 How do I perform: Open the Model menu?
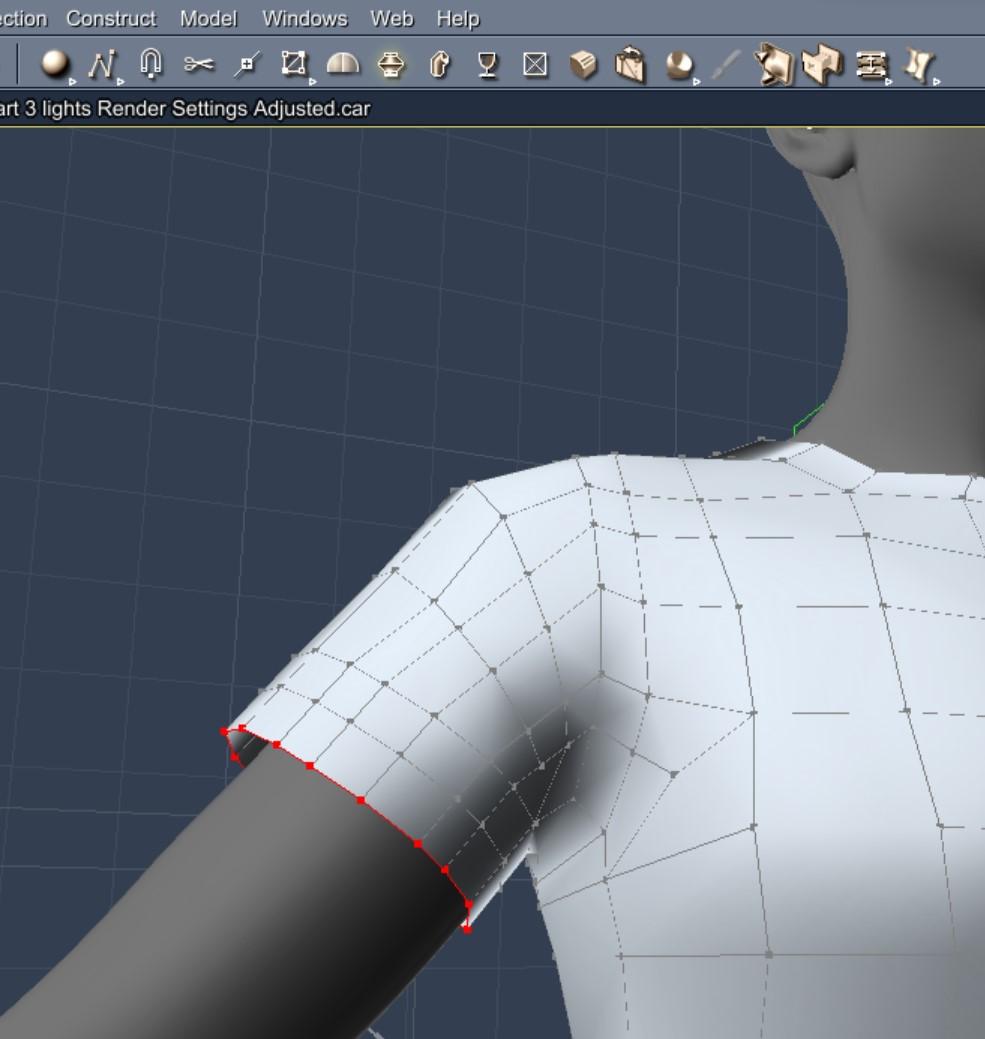(x=208, y=19)
